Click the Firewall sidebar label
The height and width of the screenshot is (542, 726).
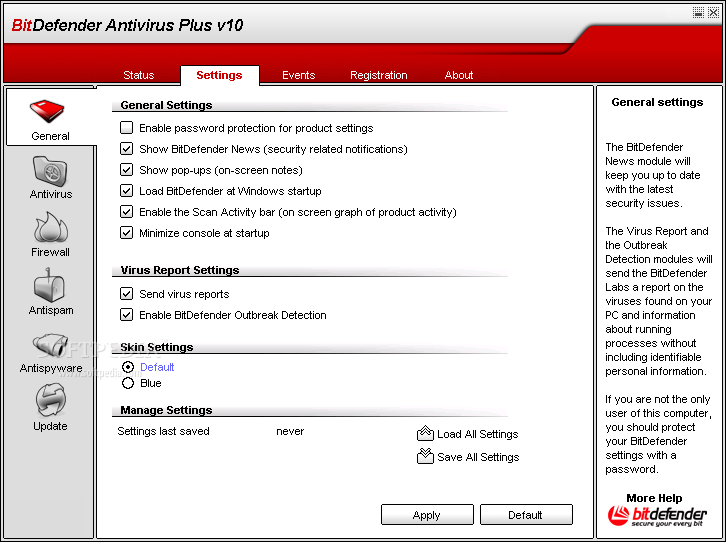pyautogui.click(x=50, y=252)
